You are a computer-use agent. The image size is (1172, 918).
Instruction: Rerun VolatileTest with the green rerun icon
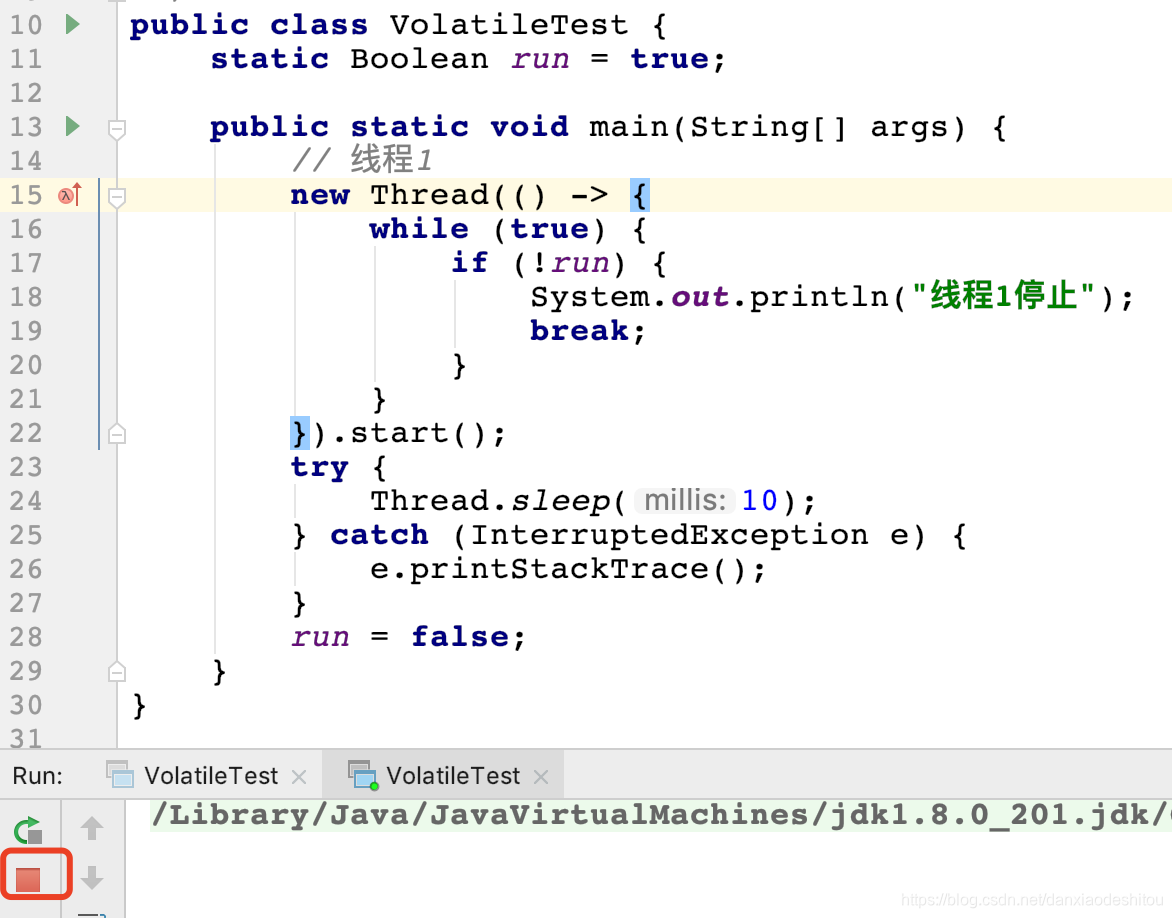pos(28,830)
